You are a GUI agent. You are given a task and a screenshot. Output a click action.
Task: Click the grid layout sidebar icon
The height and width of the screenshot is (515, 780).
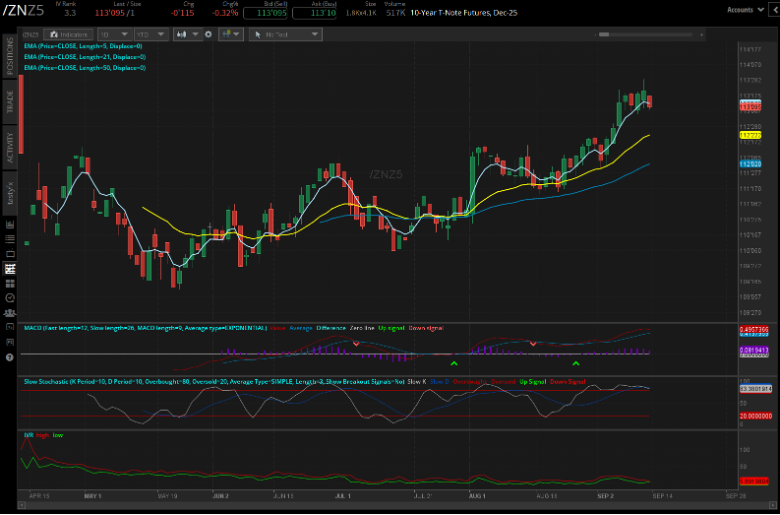coord(10,283)
